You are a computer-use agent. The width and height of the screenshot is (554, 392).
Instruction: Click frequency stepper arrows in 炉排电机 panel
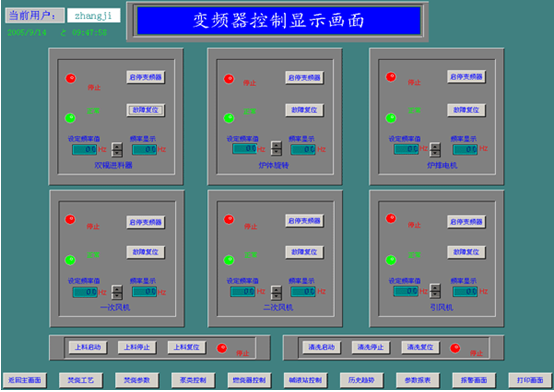coord(435,150)
